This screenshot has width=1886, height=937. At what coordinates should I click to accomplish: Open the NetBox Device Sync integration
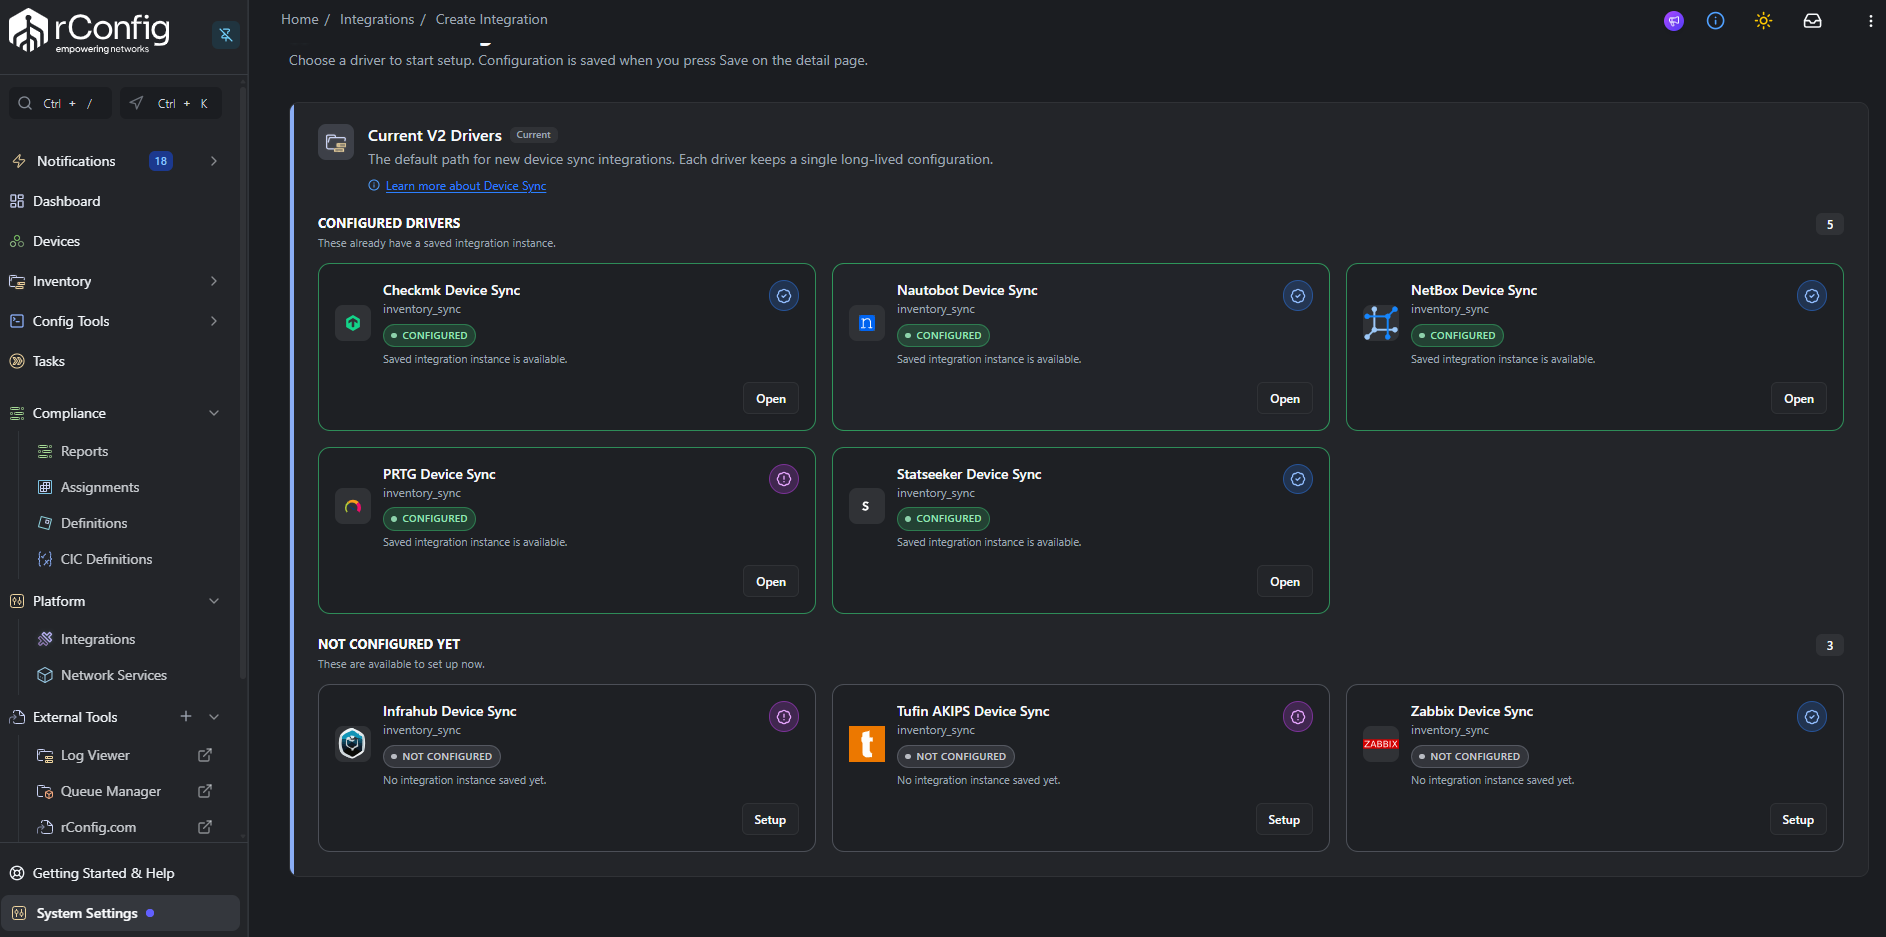pyautogui.click(x=1799, y=399)
